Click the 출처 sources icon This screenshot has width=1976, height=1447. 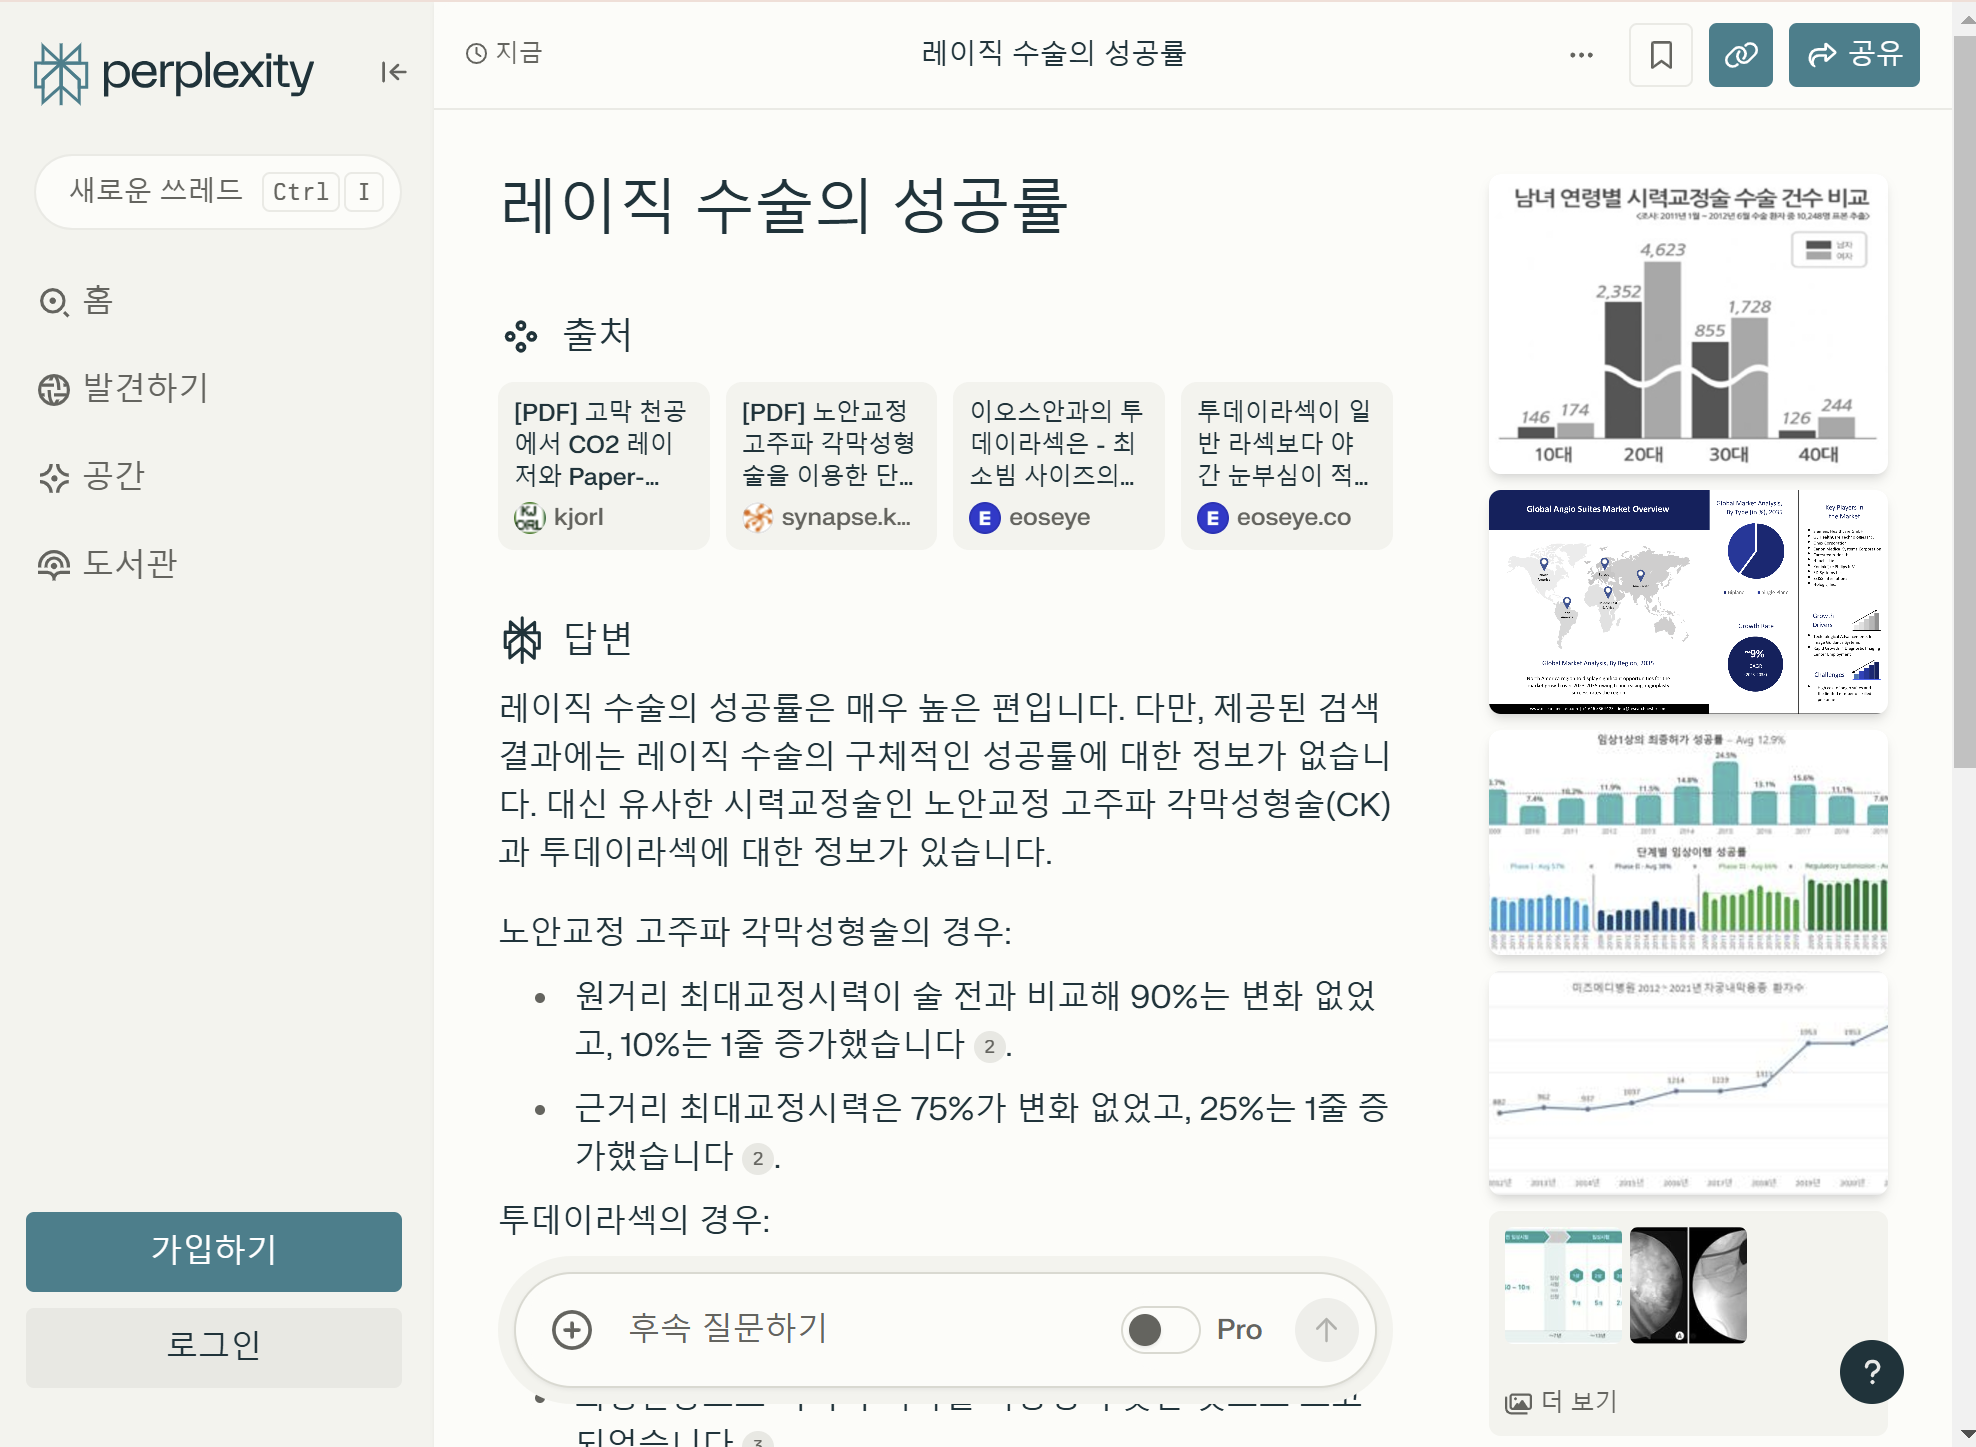click(521, 336)
